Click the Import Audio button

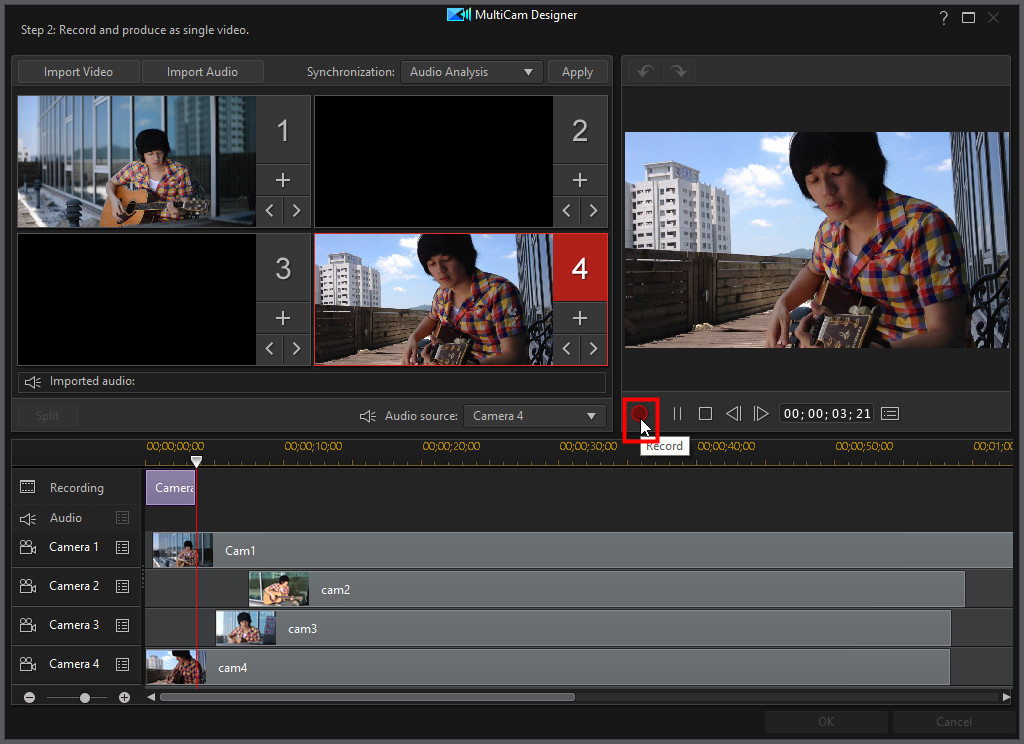202,72
